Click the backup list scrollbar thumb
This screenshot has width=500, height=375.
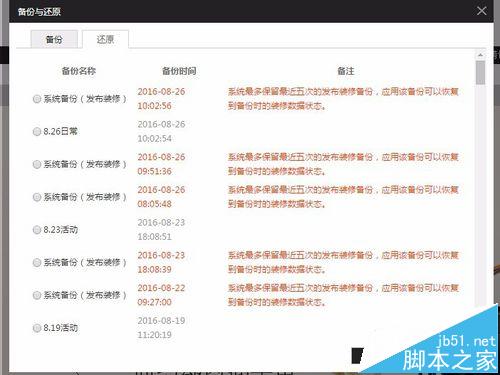tap(480, 72)
